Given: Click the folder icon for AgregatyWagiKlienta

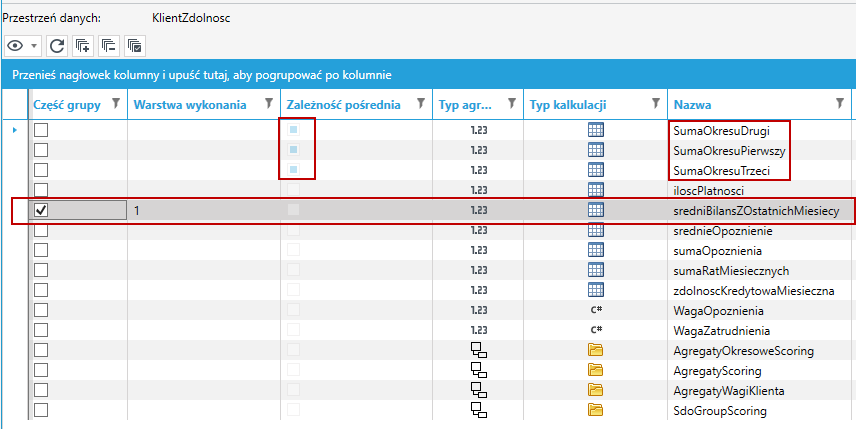Looking at the screenshot, I should click(x=596, y=390).
